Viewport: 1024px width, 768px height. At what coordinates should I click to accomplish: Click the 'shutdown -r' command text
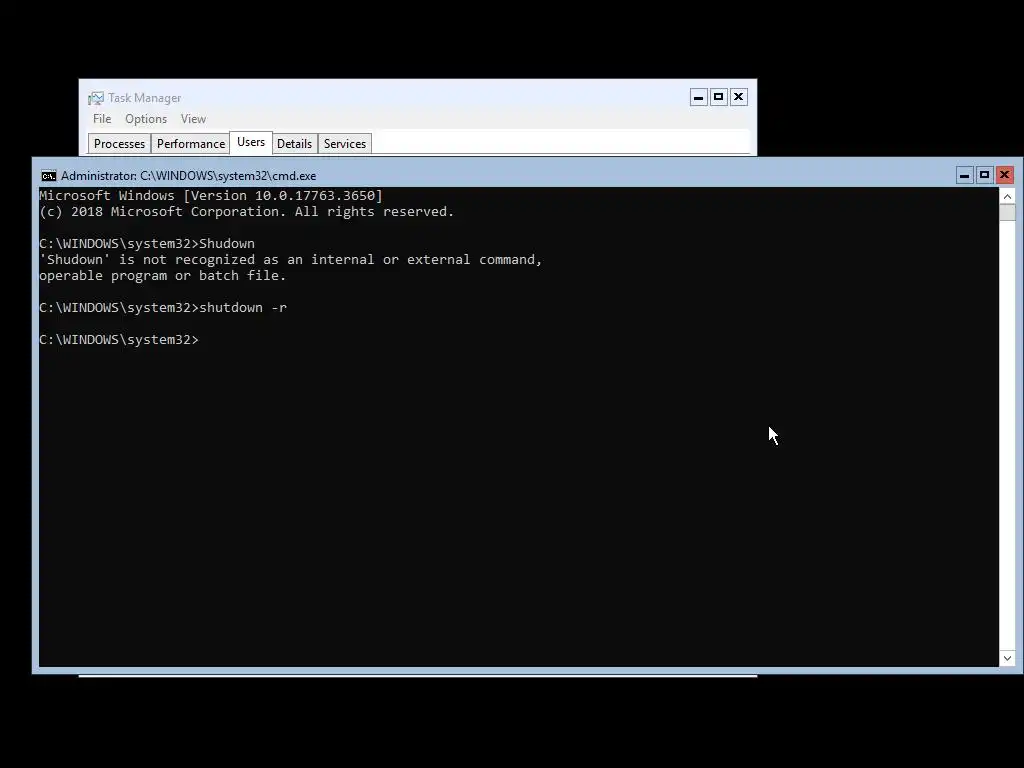coord(243,308)
